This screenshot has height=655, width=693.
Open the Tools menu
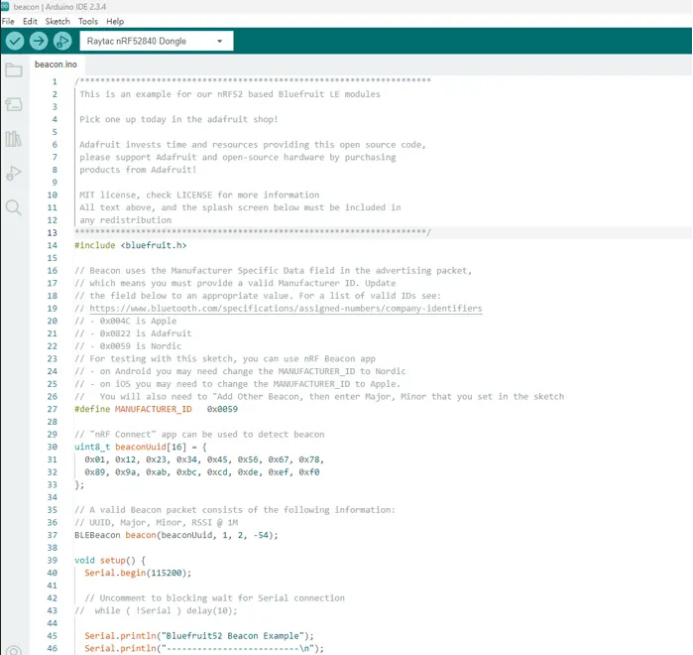[x=88, y=21]
